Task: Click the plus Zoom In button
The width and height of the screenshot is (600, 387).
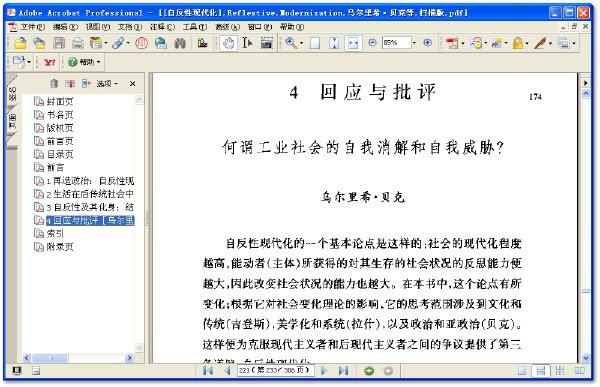Action: click(428, 43)
